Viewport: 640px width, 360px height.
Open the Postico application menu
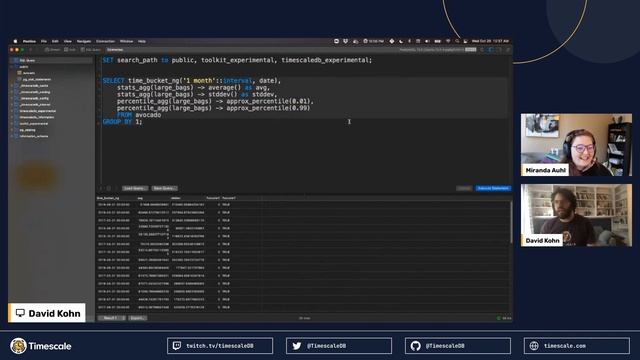[x=29, y=41]
